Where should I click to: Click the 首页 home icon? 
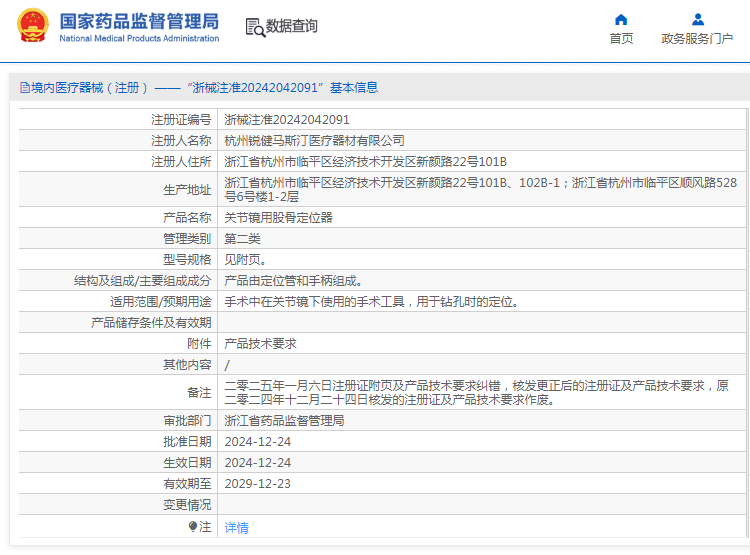(621, 20)
